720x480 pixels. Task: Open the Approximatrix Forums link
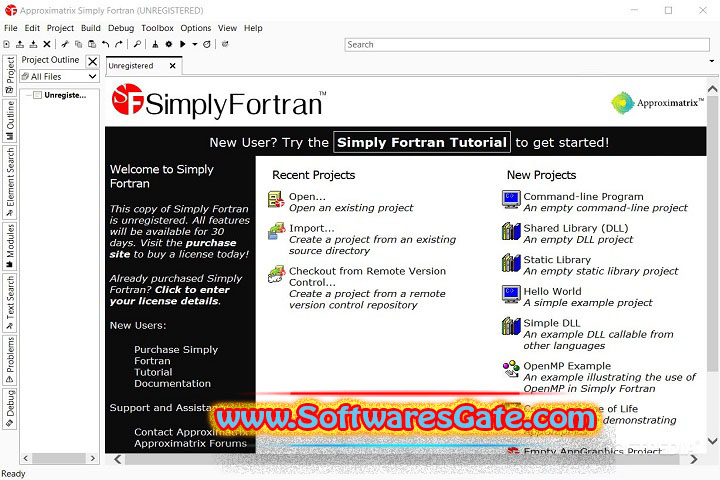pyautogui.click(x=191, y=443)
